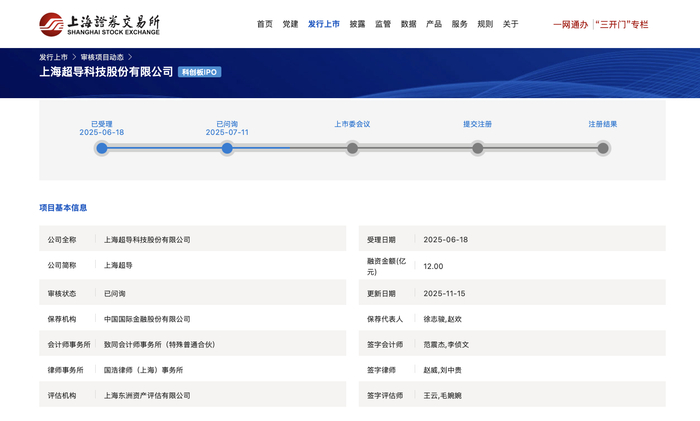
Task: Open the 关于 menu item
Action: pyautogui.click(x=511, y=24)
